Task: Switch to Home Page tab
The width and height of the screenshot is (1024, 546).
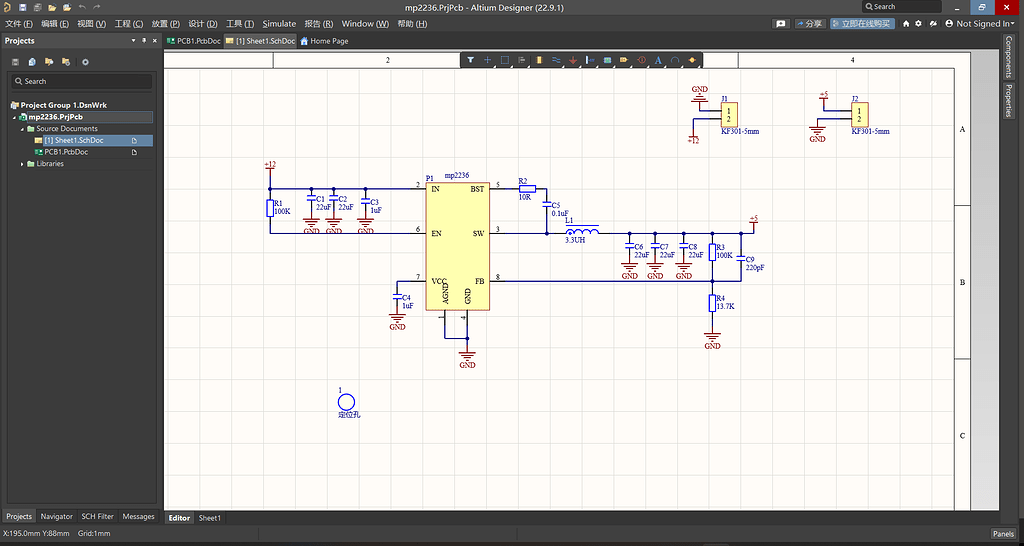Action: [x=325, y=40]
